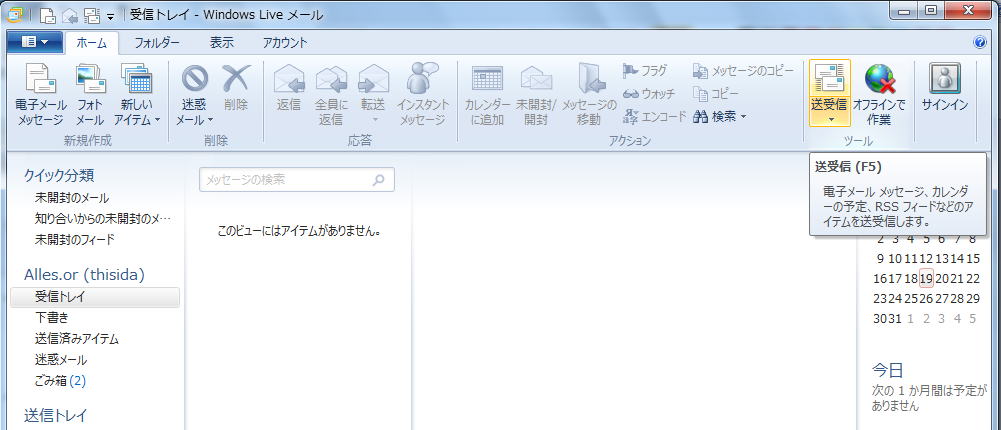This screenshot has height=430, width=1001.
Task: Open the 迷惑メール ribbon dropdown
Action: coord(194,94)
